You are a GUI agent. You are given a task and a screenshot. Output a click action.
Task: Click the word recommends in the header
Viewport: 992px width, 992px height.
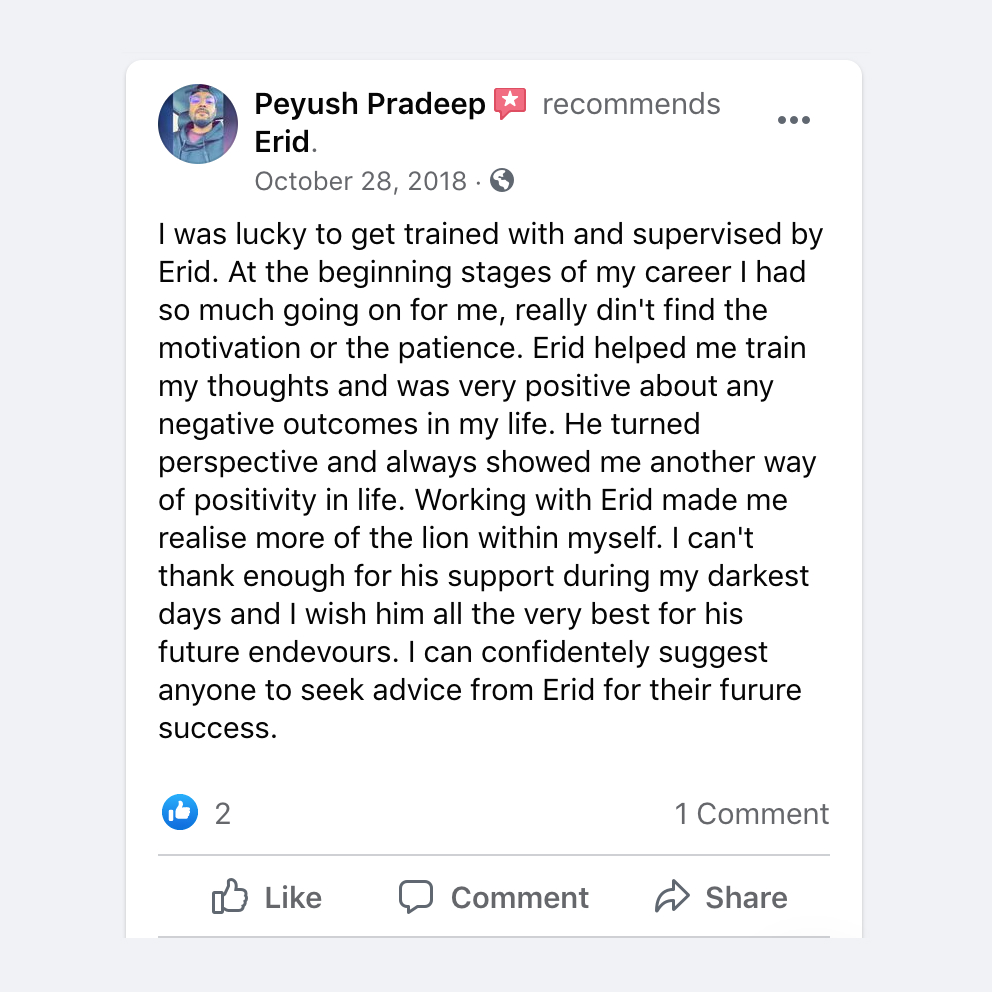tap(631, 103)
